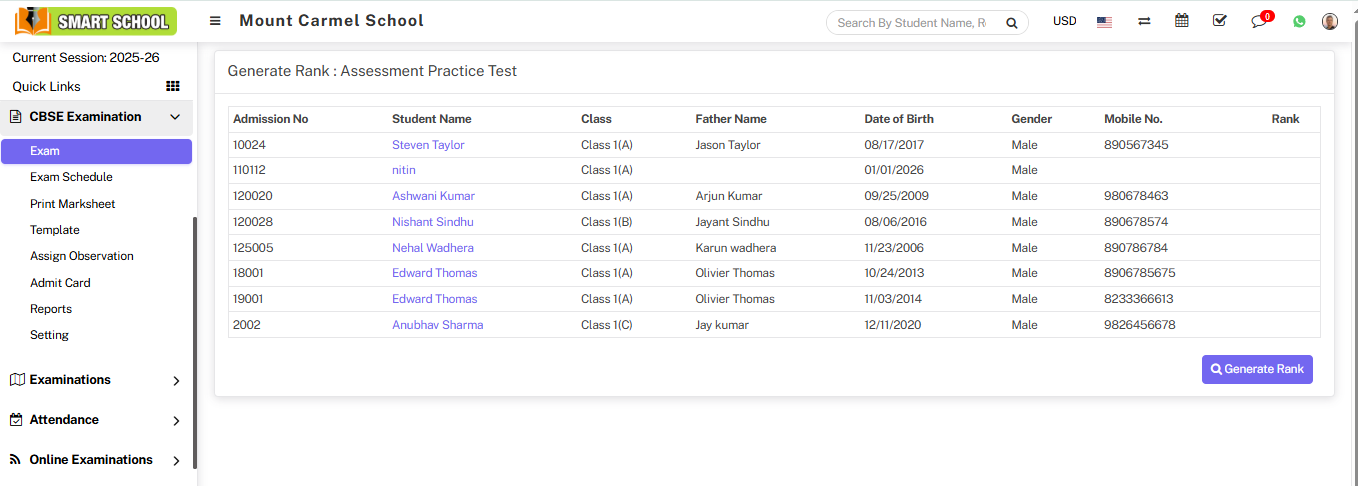This screenshot has width=1358, height=486.
Task: Open the calendar icon in header
Action: pyautogui.click(x=1182, y=21)
